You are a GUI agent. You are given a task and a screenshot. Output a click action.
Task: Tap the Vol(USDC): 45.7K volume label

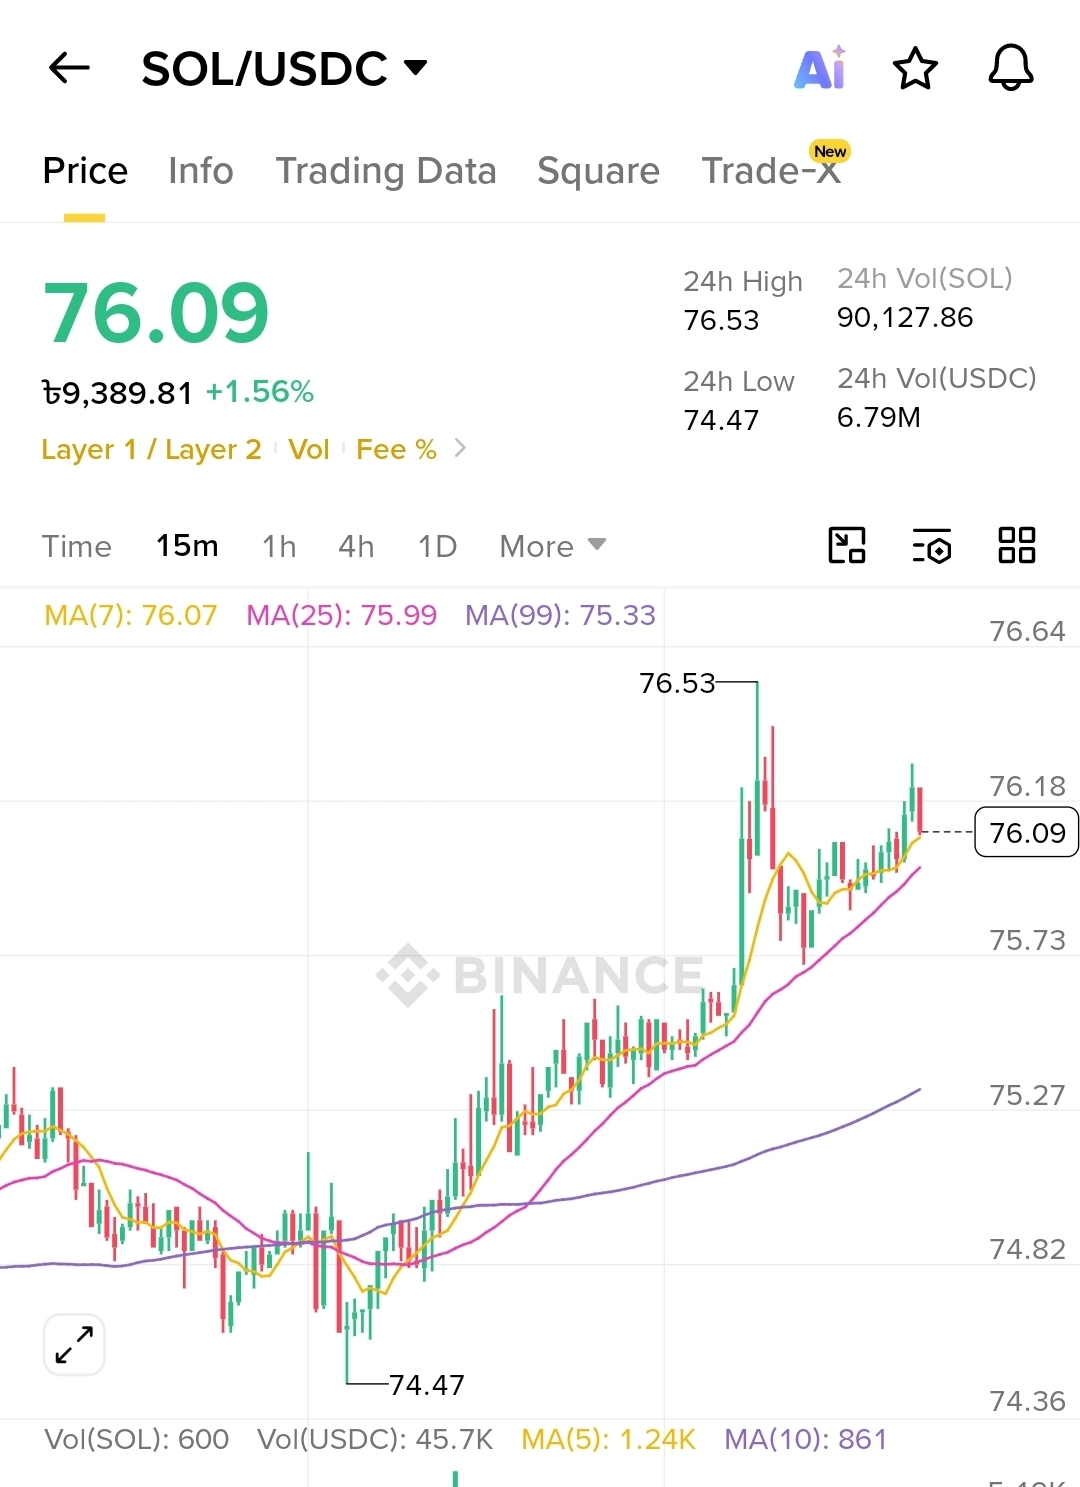pos(375,1439)
